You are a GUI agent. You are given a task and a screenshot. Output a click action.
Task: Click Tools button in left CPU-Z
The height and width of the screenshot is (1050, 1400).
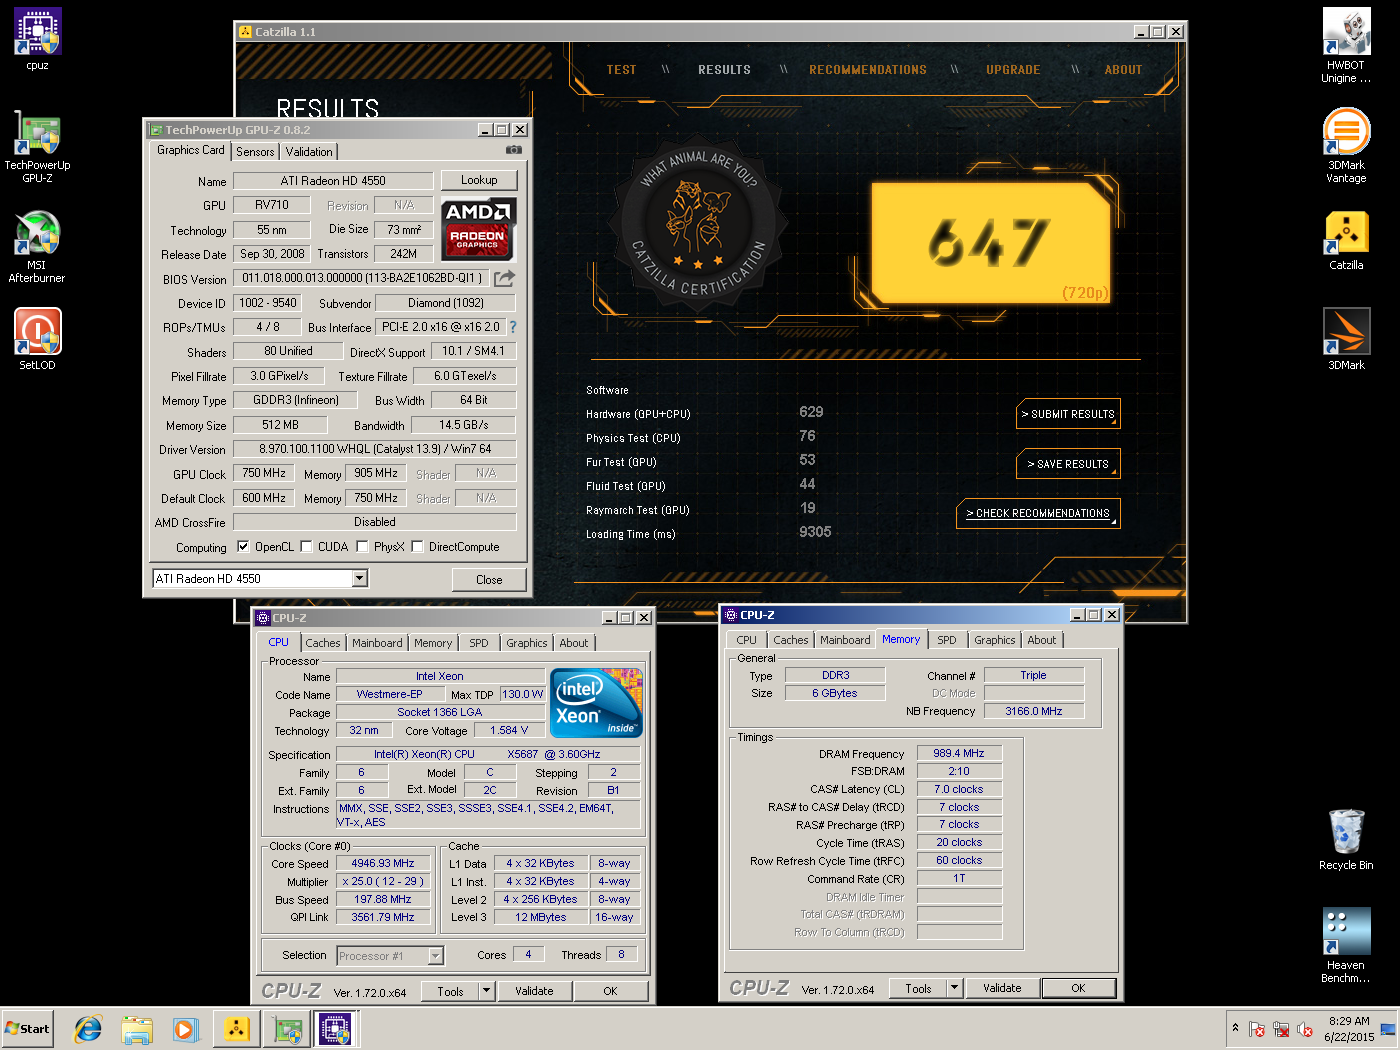click(x=450, y=991)
